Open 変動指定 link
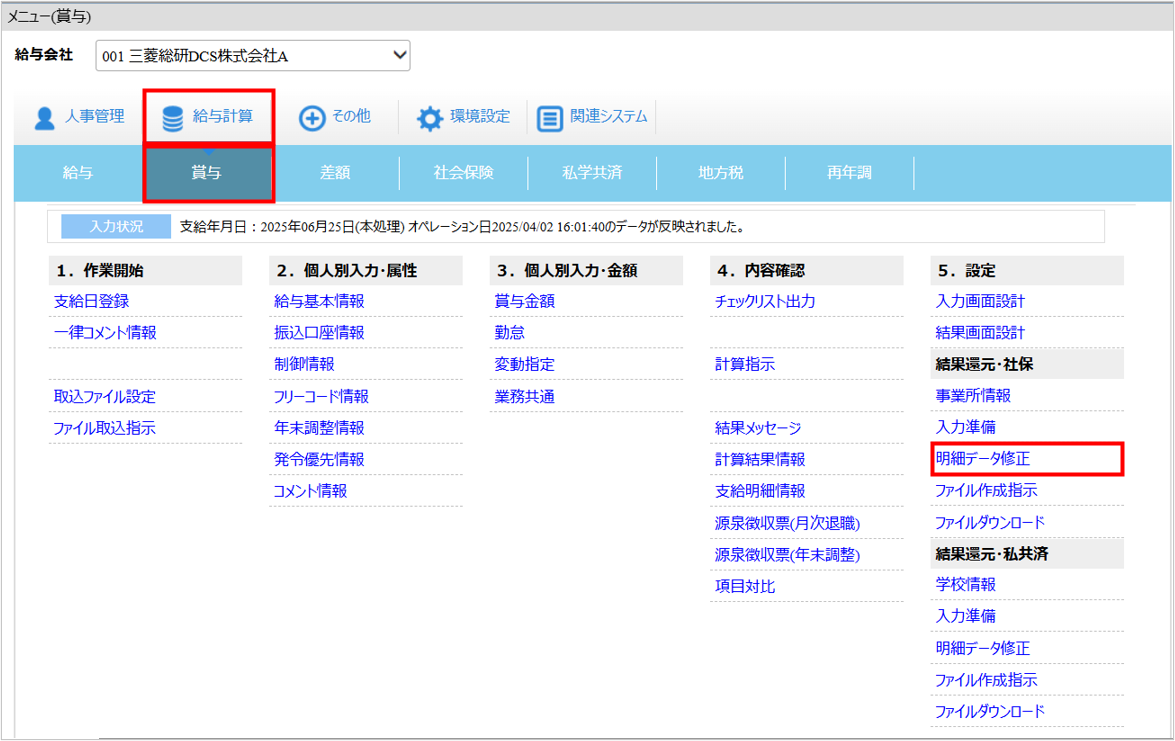Viewport: 1175px width, 741px height. click(x=525, y=364)
